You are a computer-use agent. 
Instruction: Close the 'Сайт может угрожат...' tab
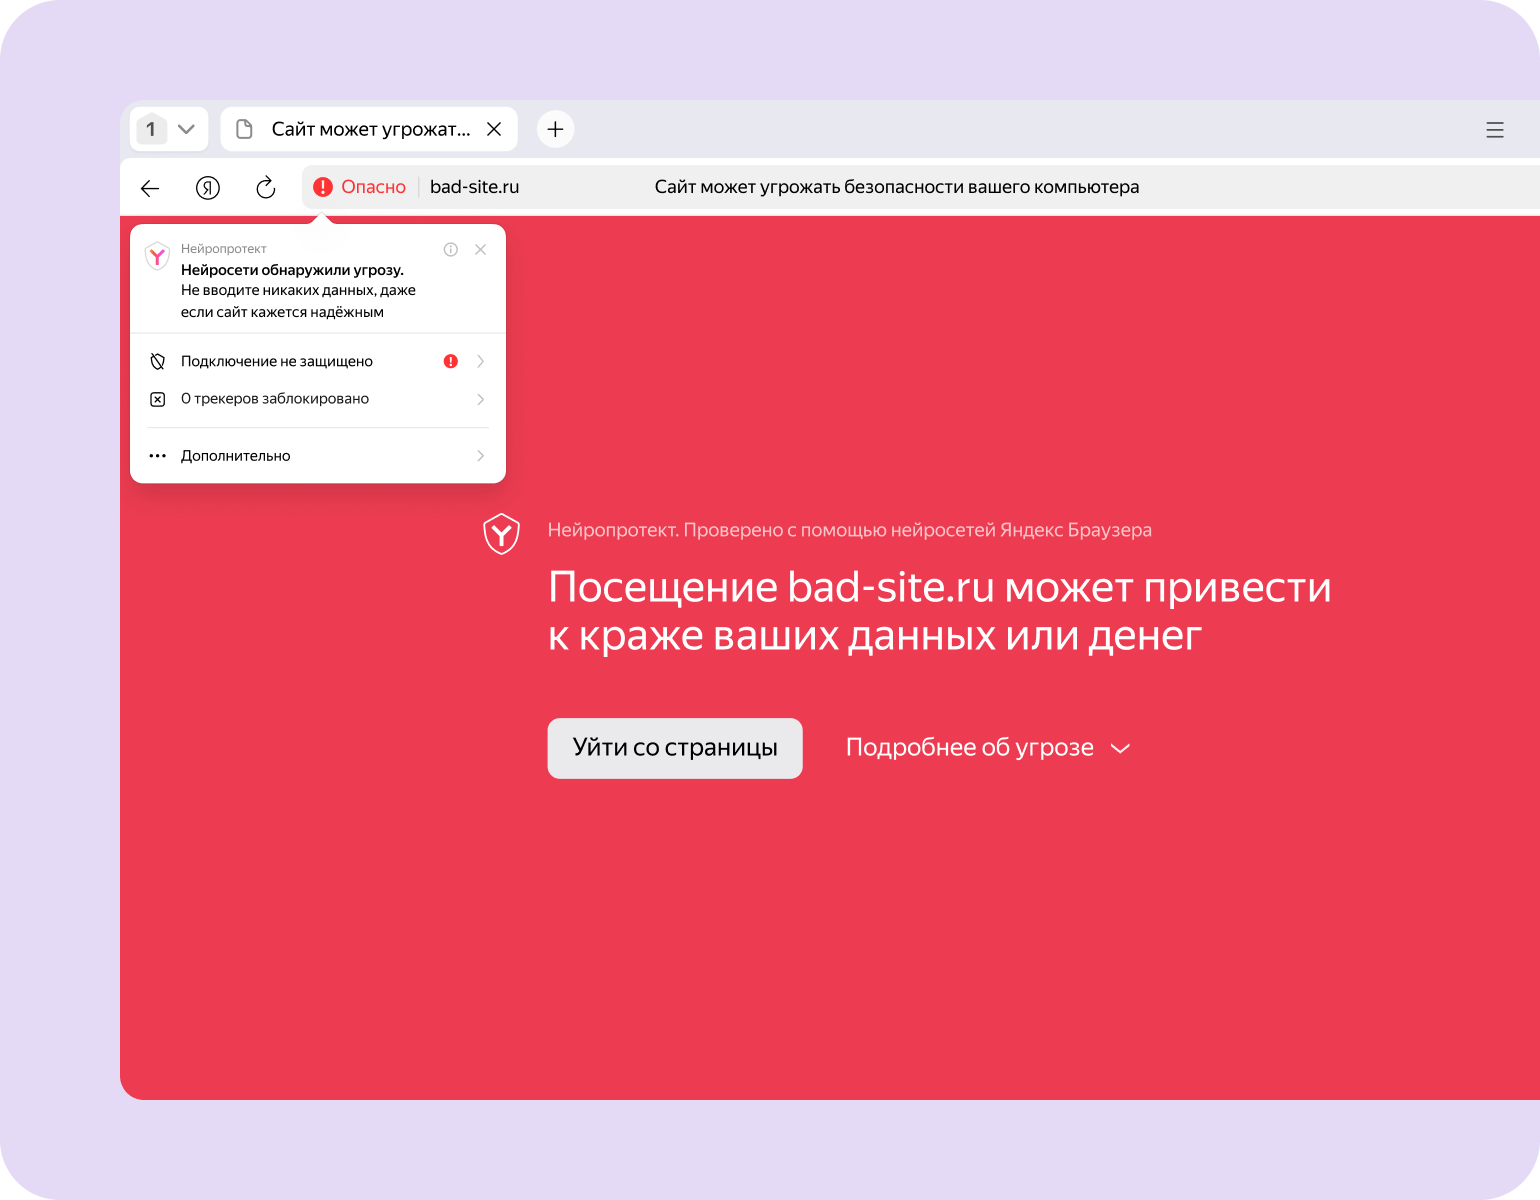[494, 129]
